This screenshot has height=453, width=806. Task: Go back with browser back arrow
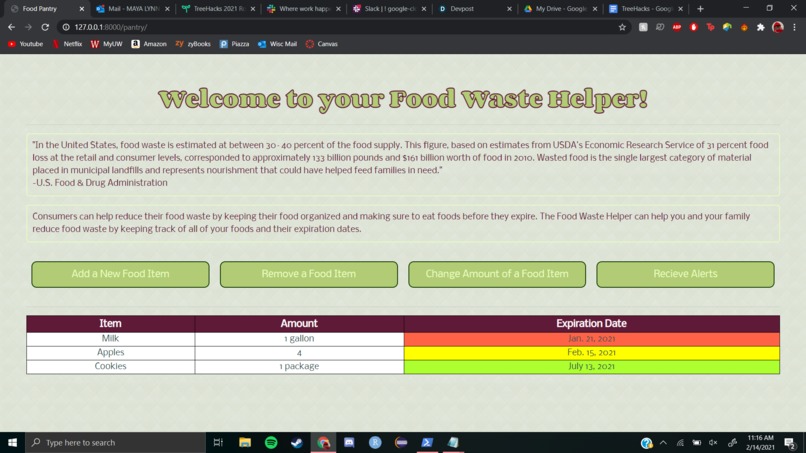point(11,27)
